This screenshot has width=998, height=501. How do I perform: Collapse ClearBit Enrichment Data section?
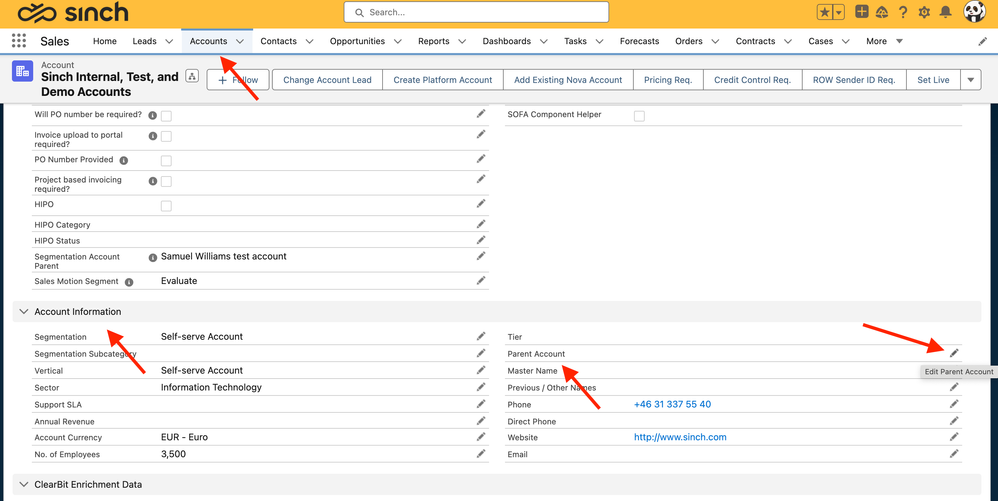click(24, 484)
